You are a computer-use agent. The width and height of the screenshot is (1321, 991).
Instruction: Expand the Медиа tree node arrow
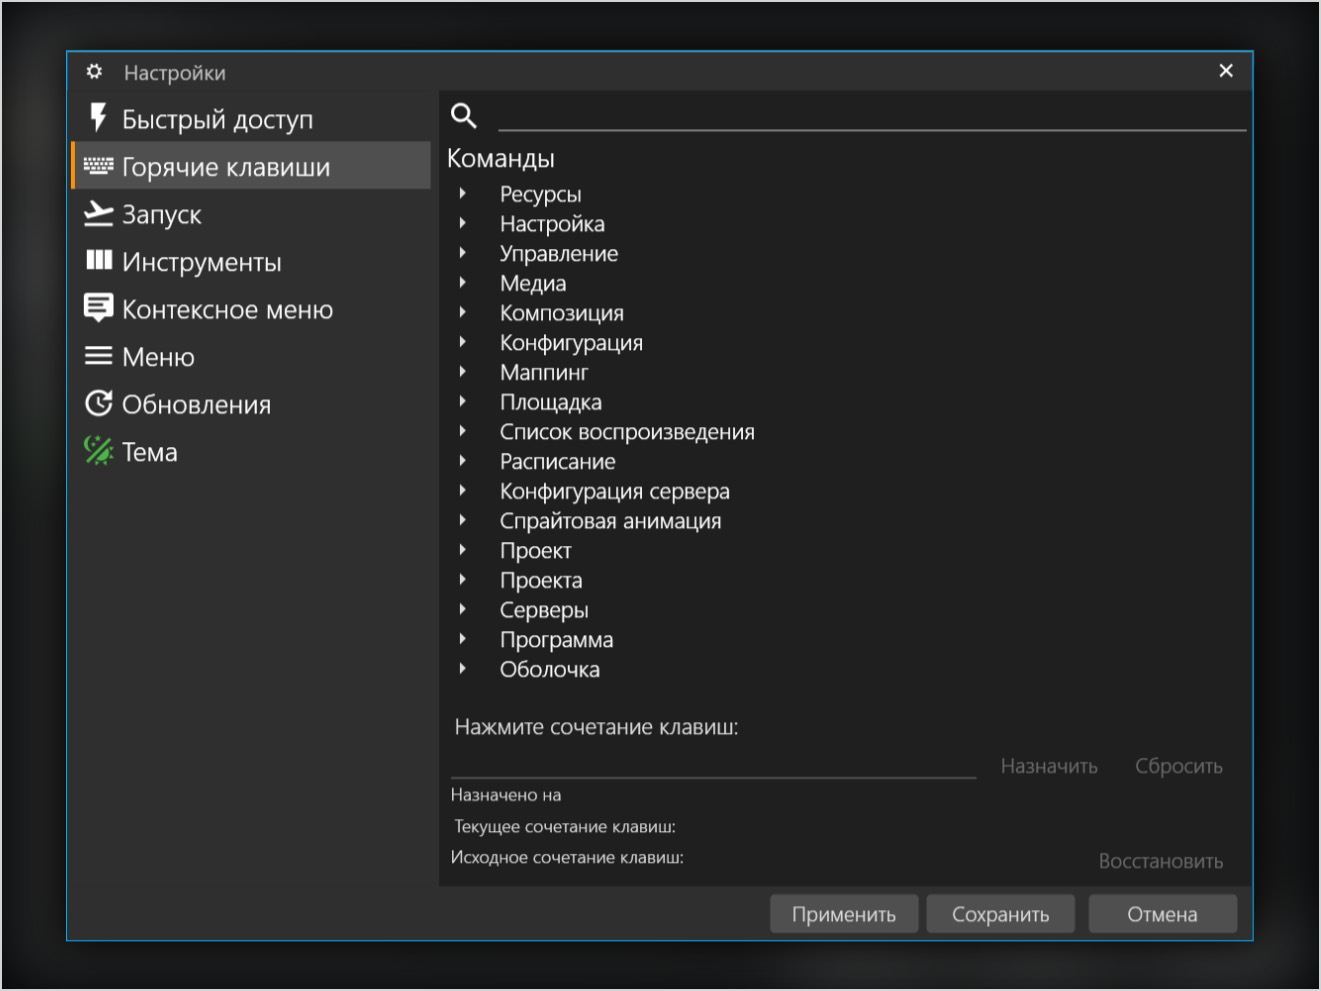point(463,283)
